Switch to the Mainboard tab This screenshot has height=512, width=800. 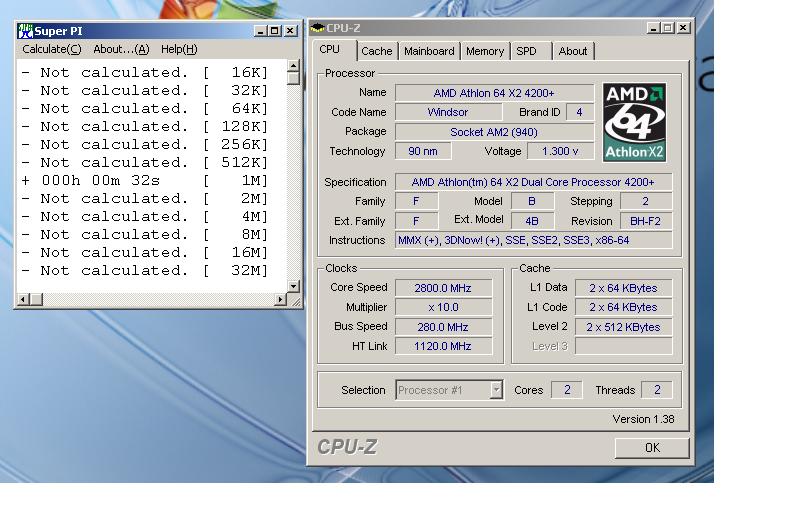click(x=429, y=51)
